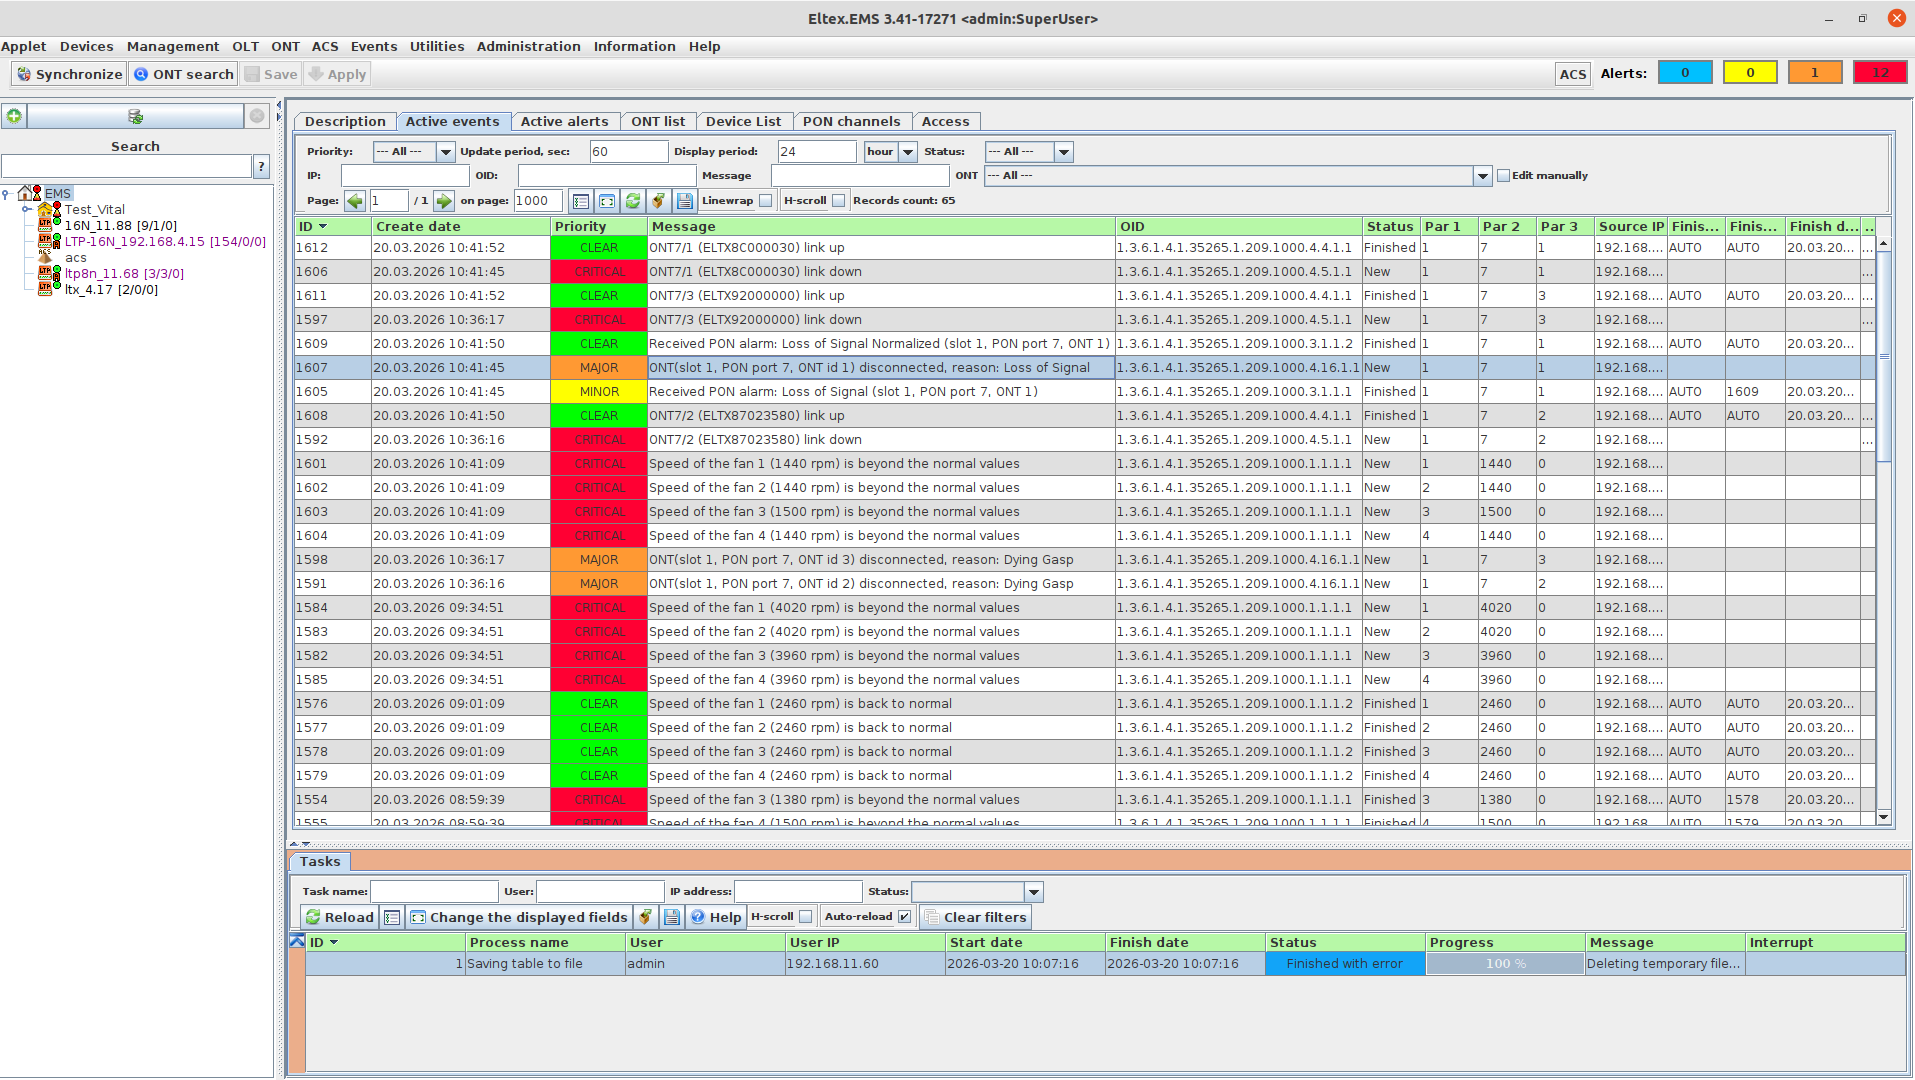
Task: Click the OID filter input field
Action: pos(606,176)
